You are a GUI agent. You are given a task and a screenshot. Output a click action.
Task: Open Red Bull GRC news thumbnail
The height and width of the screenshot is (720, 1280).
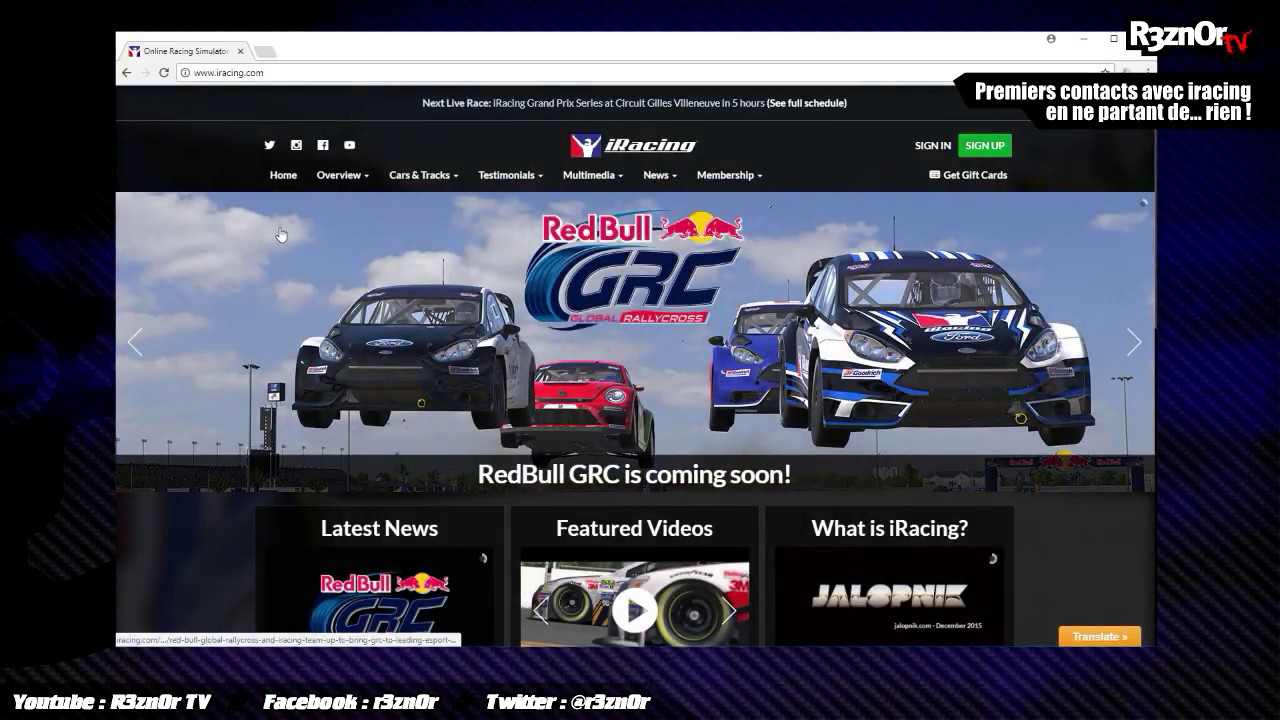[379, 597]
